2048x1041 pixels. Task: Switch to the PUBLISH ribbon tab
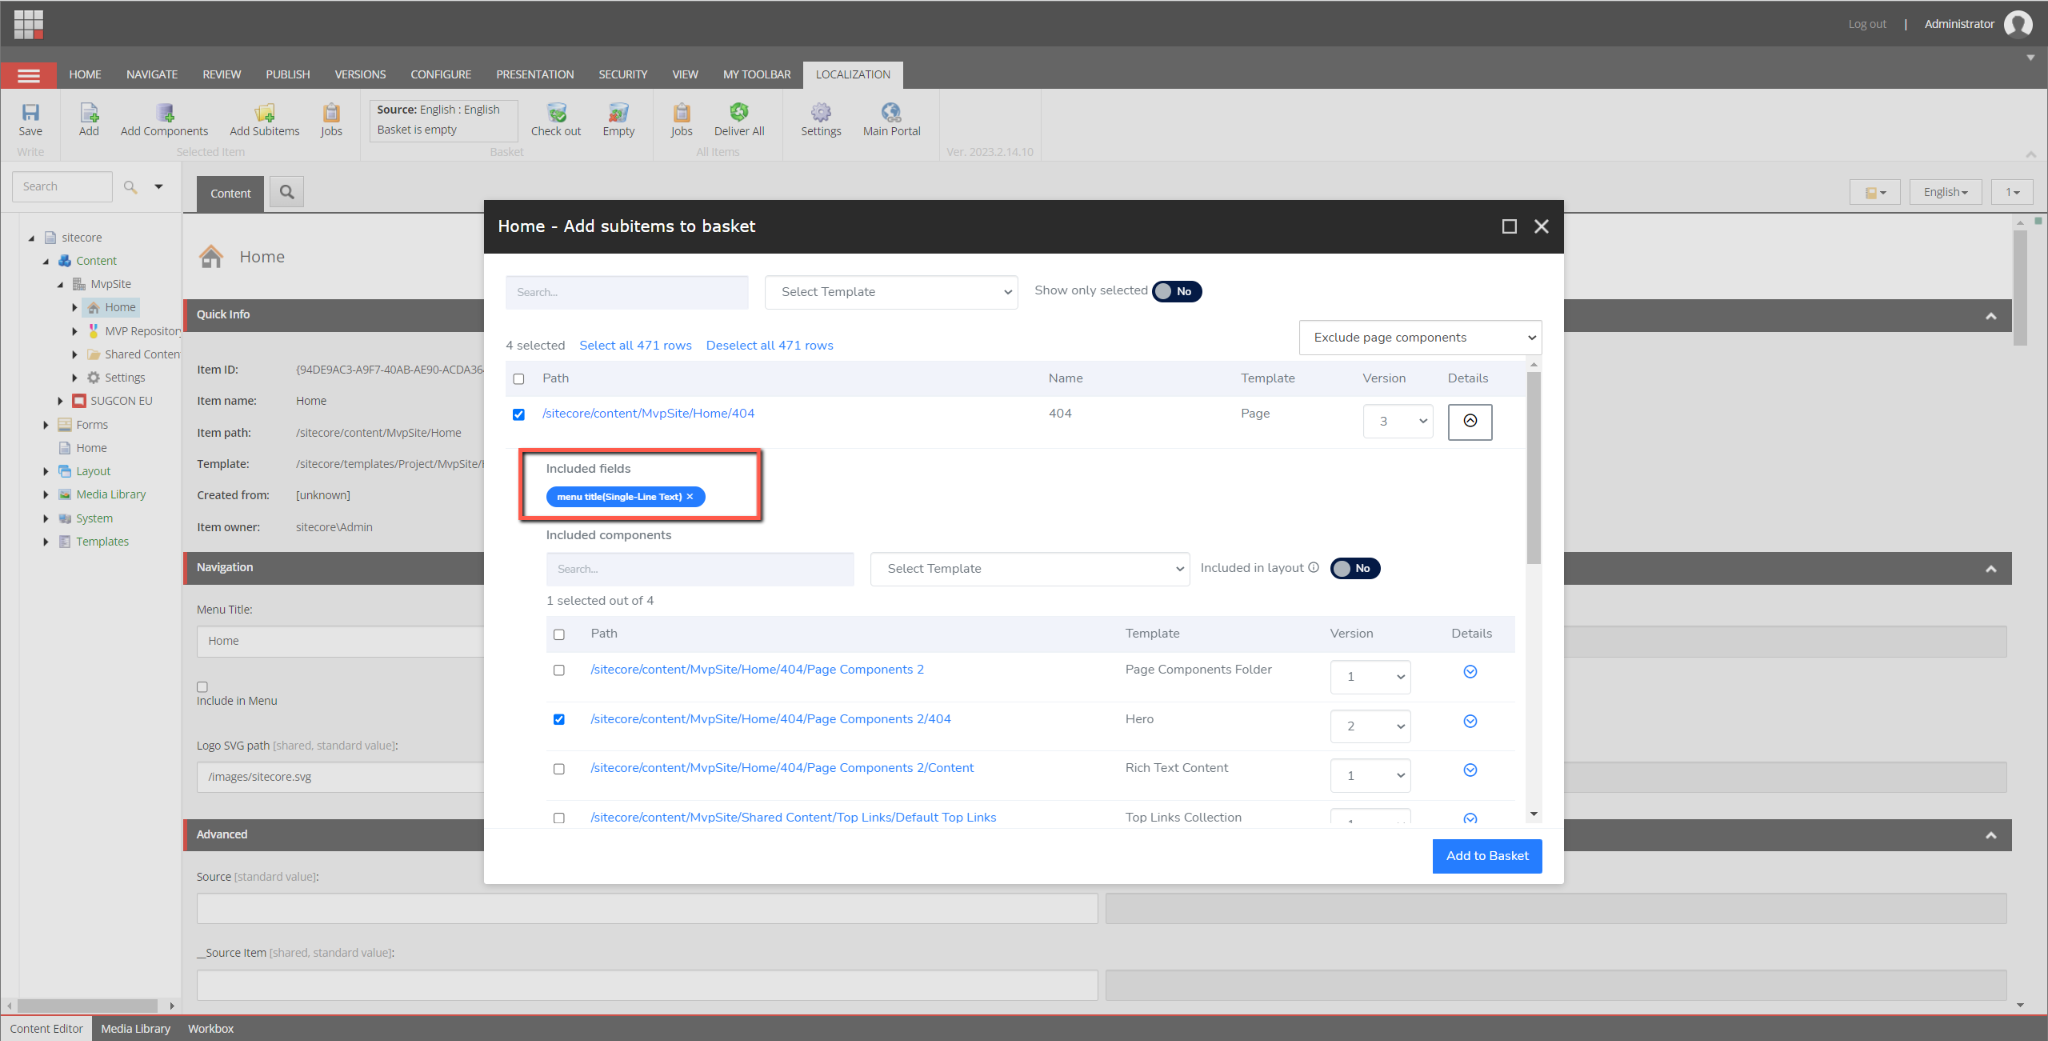(288, 75)
